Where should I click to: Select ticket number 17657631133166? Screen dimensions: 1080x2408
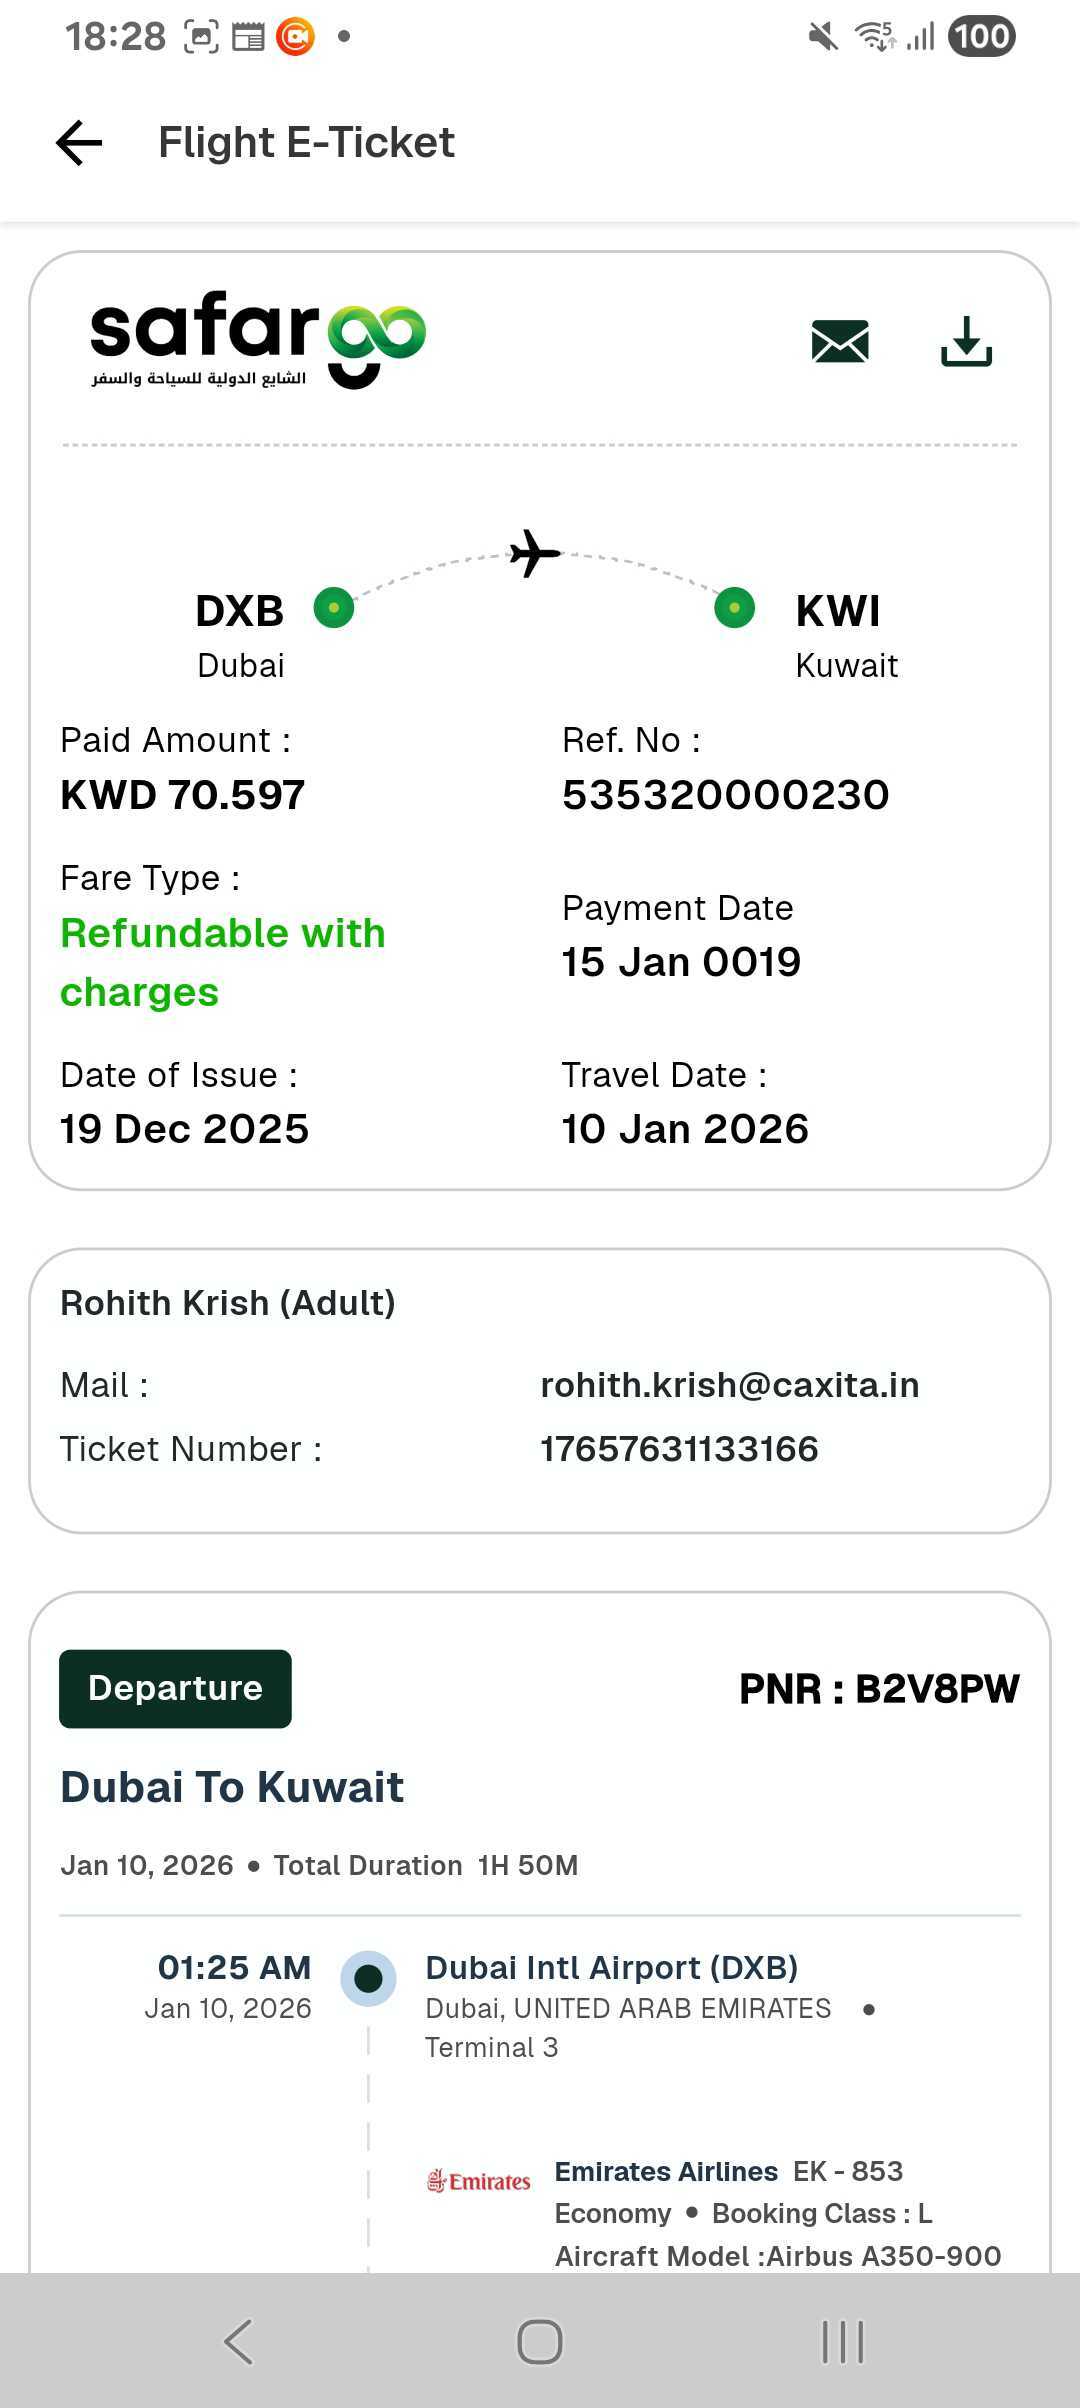679,1449
